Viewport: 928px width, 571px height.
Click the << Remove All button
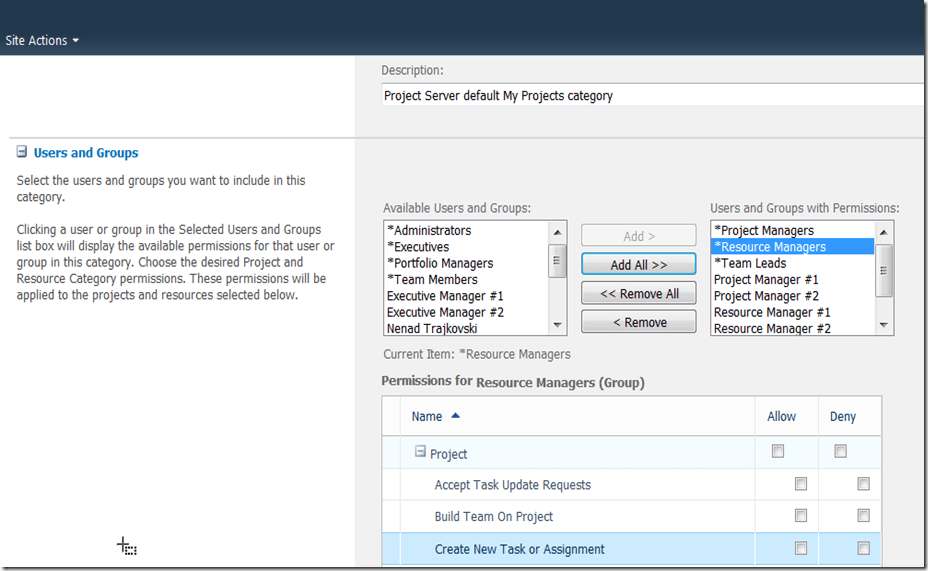[x=638, y=294]
